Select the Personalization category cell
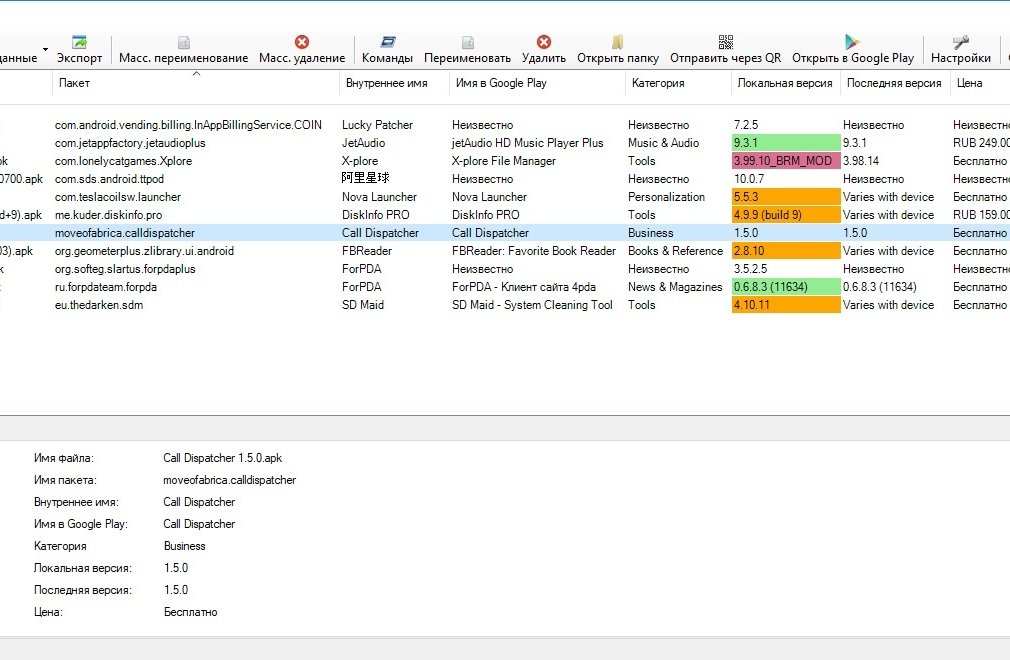The image size is (1010, 660). pos(667,197)
